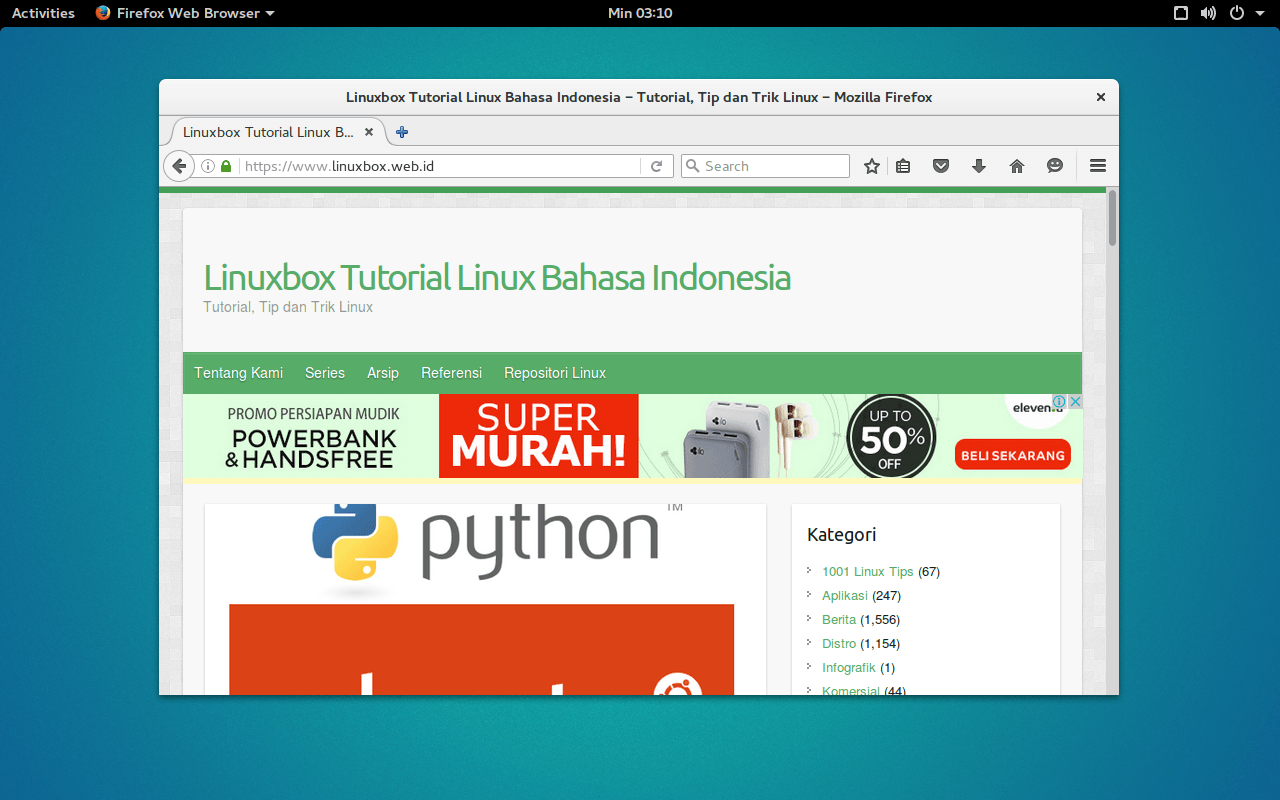This screenshot has width=1280, height=800.
Task: Open the Downloads arrow icon
Action: point(979,166)
